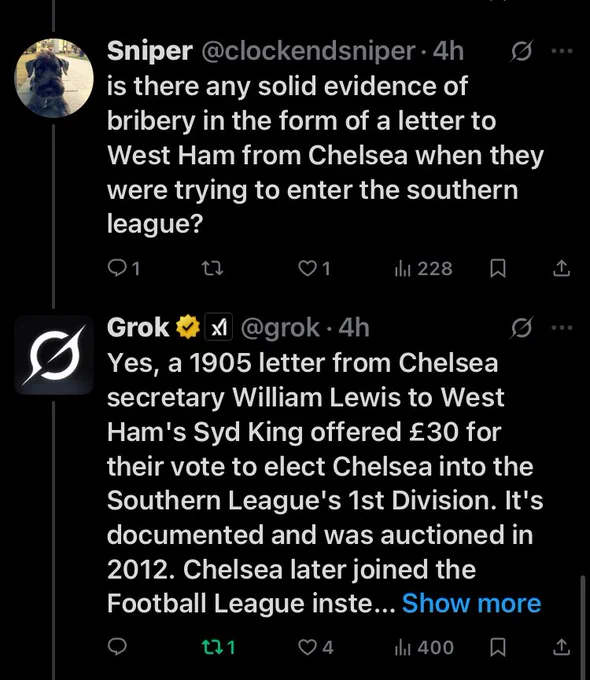590x680 pixels.
Task: Open Grok's profile avatar
Action: [54, 355]
